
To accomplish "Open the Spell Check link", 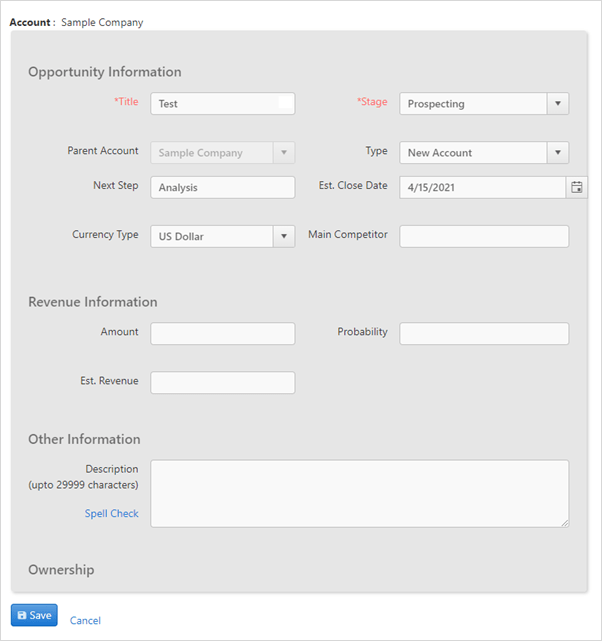I will coord(112,513).
